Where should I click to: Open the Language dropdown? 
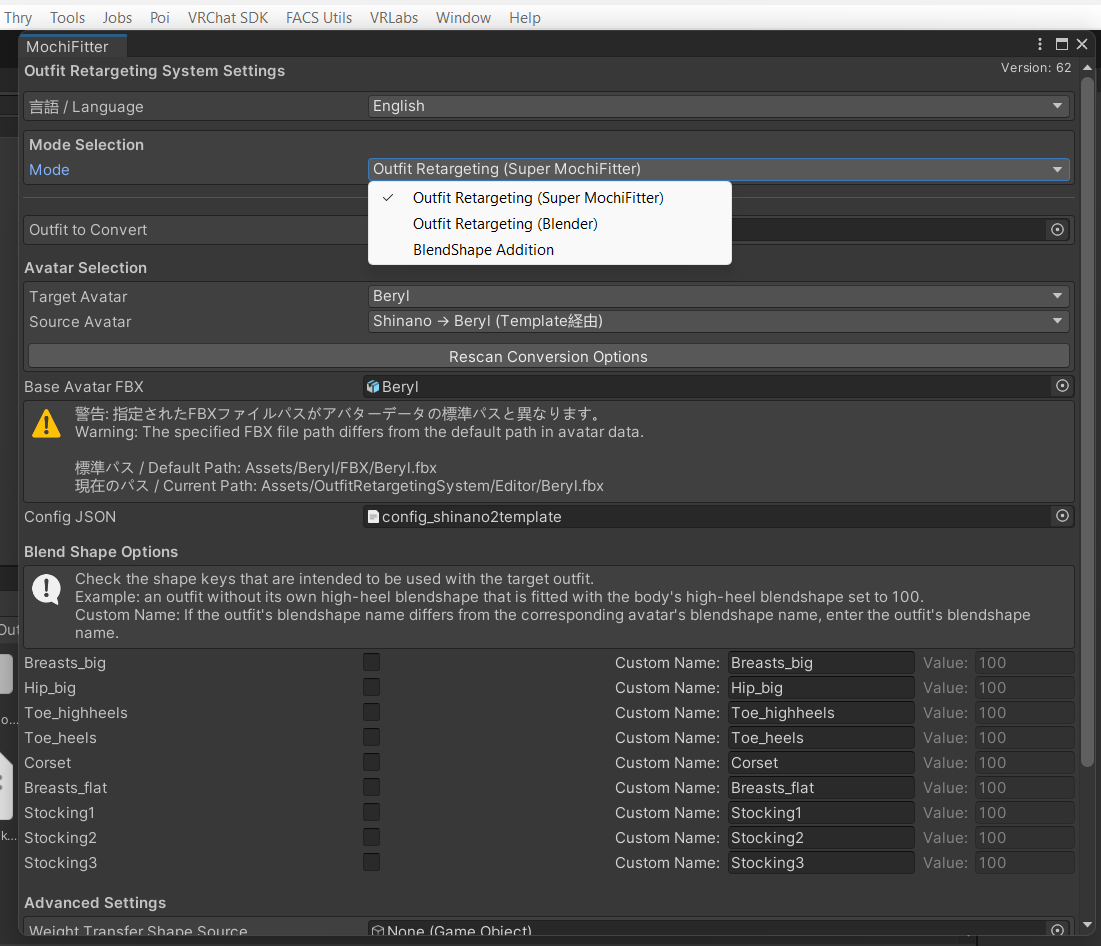click(718, 106)
